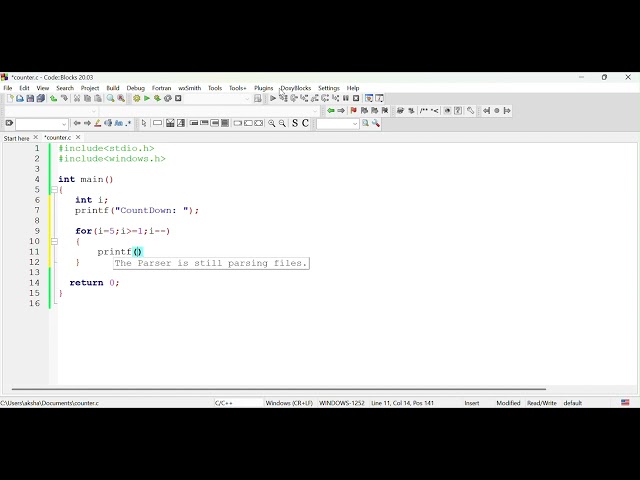Screen dimensions: 640x480
Task: Click the DoxyBlocks preferences wrench icon
Action: point(470,111)
